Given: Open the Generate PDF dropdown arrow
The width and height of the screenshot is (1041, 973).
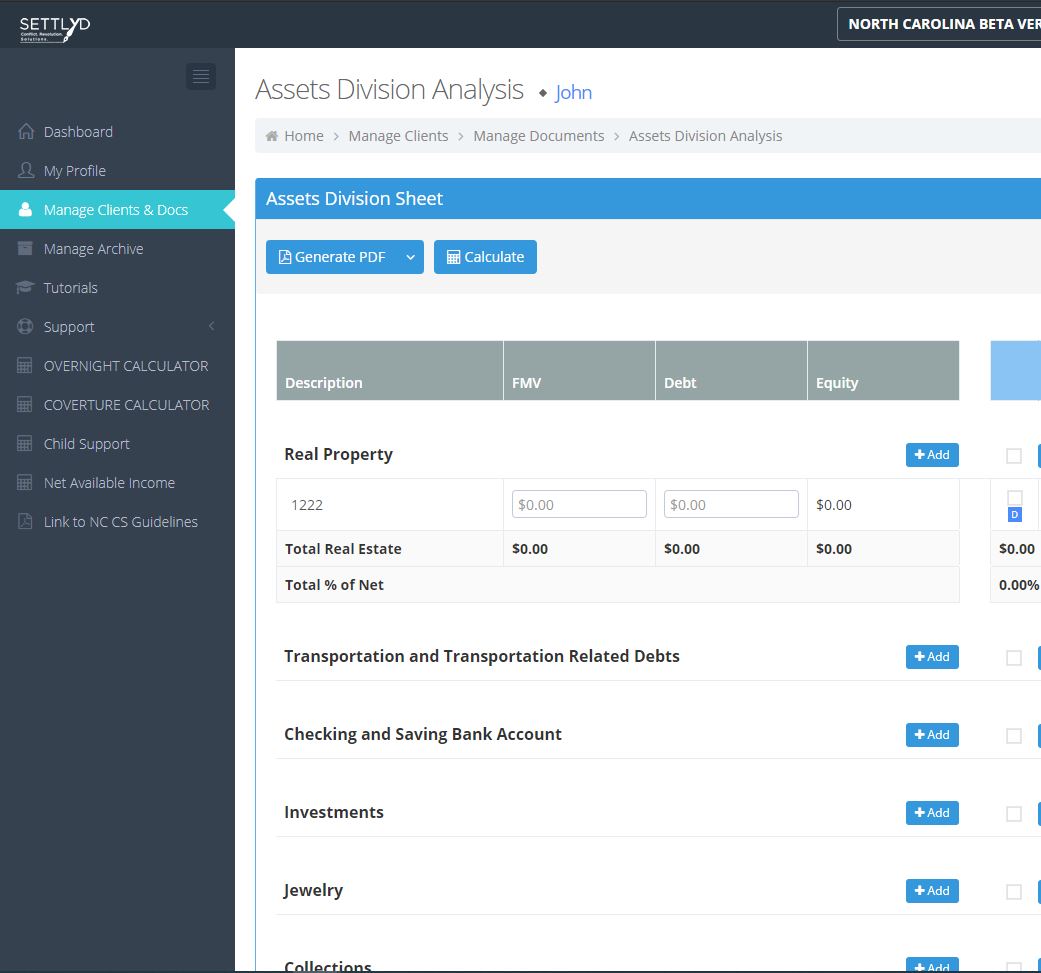Looking at the screenshot, I should pos(410,257).
